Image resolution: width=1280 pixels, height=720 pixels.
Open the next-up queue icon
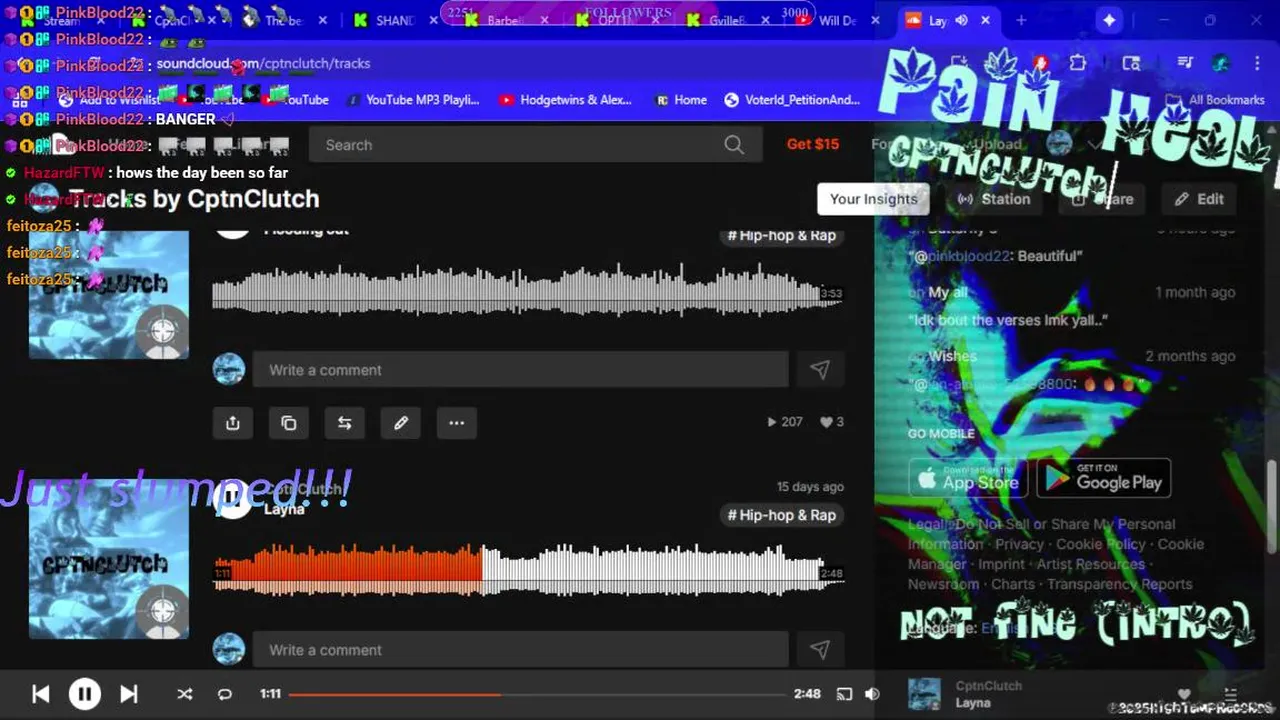coord(1232,694)
